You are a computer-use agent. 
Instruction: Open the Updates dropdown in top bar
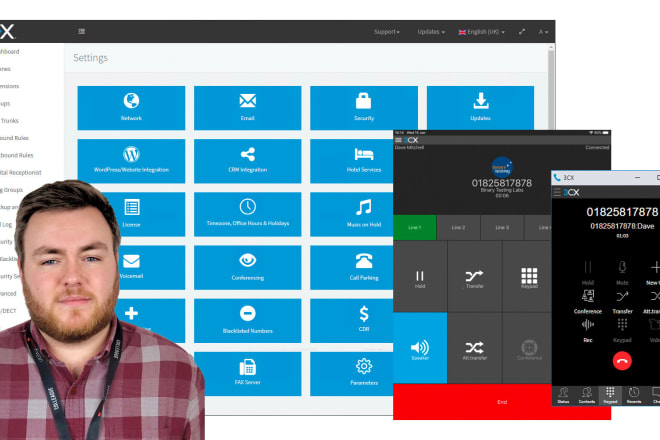point(431,32)
